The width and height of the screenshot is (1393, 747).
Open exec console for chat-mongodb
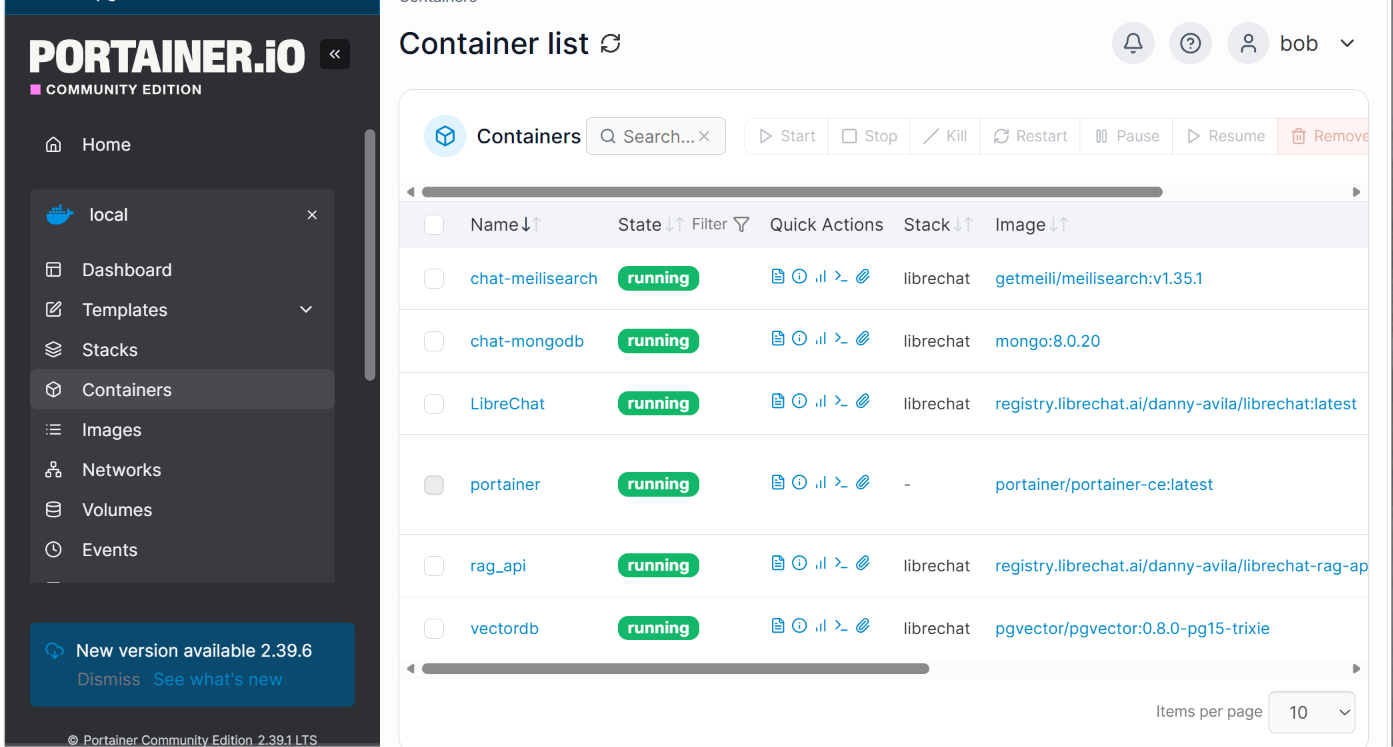(841, 339)
